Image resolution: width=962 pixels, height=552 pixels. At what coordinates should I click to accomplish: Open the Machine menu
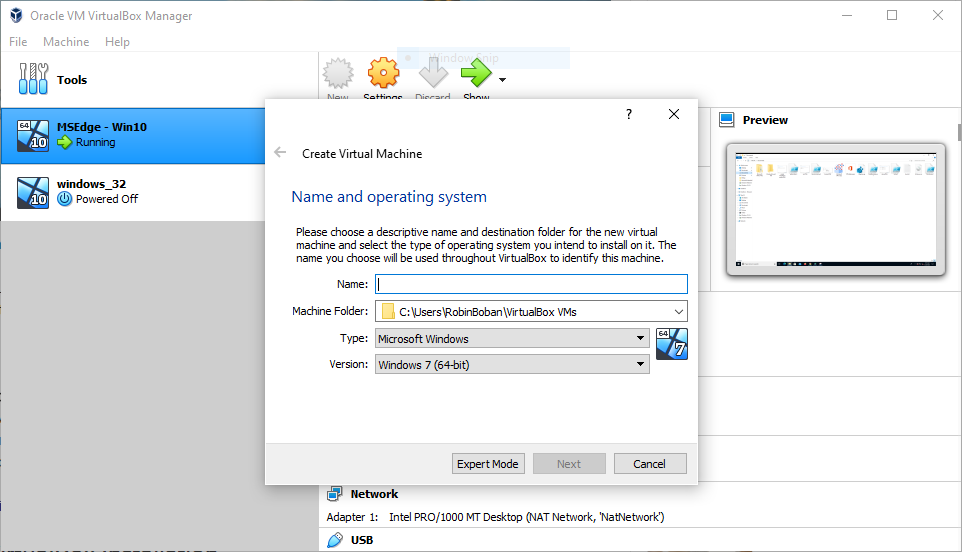click(x=66, y=42)
